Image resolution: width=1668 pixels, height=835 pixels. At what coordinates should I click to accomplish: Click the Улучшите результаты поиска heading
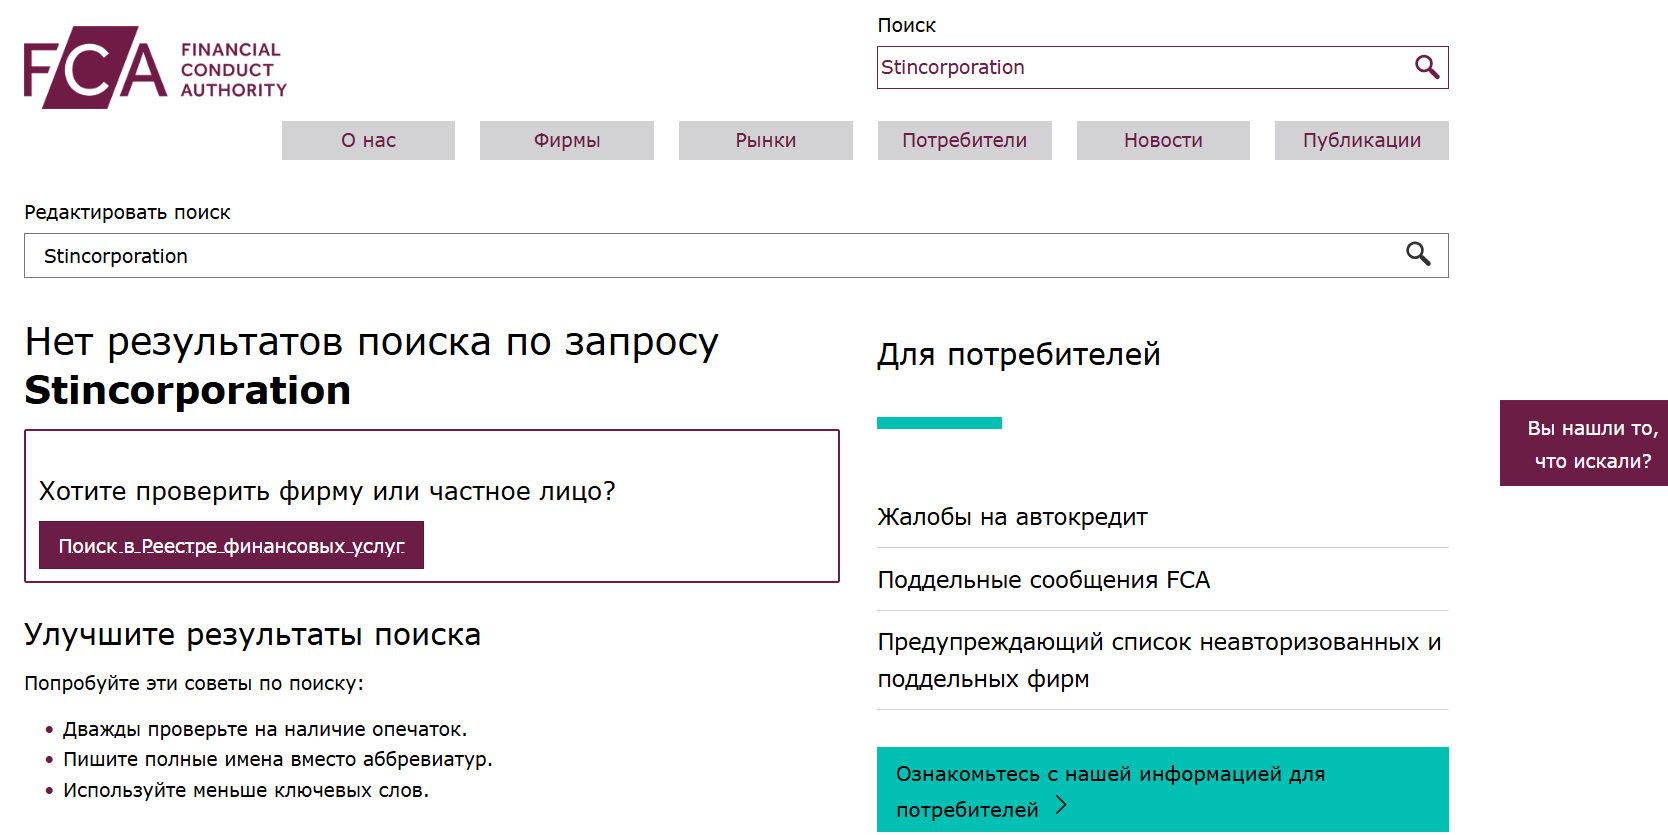(x=253, y=634)
